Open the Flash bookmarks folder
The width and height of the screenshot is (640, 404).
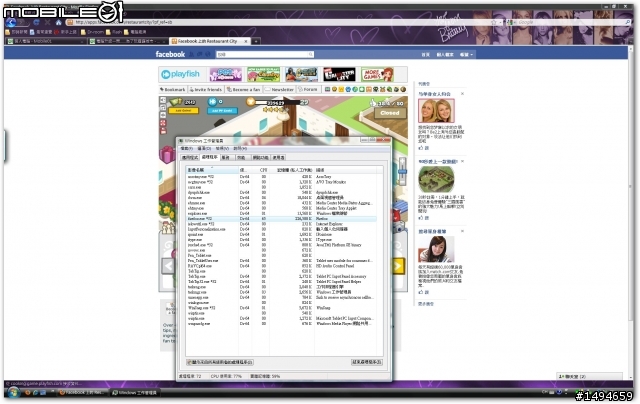[x=114, y=32]
